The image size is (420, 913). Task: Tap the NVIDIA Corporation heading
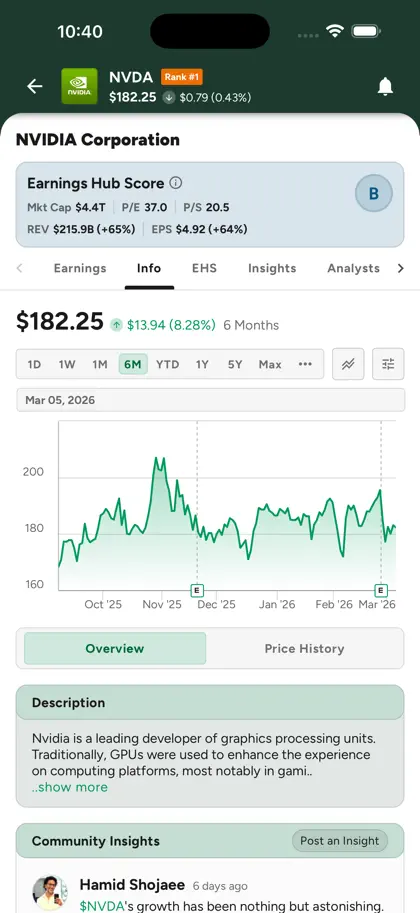98,140
